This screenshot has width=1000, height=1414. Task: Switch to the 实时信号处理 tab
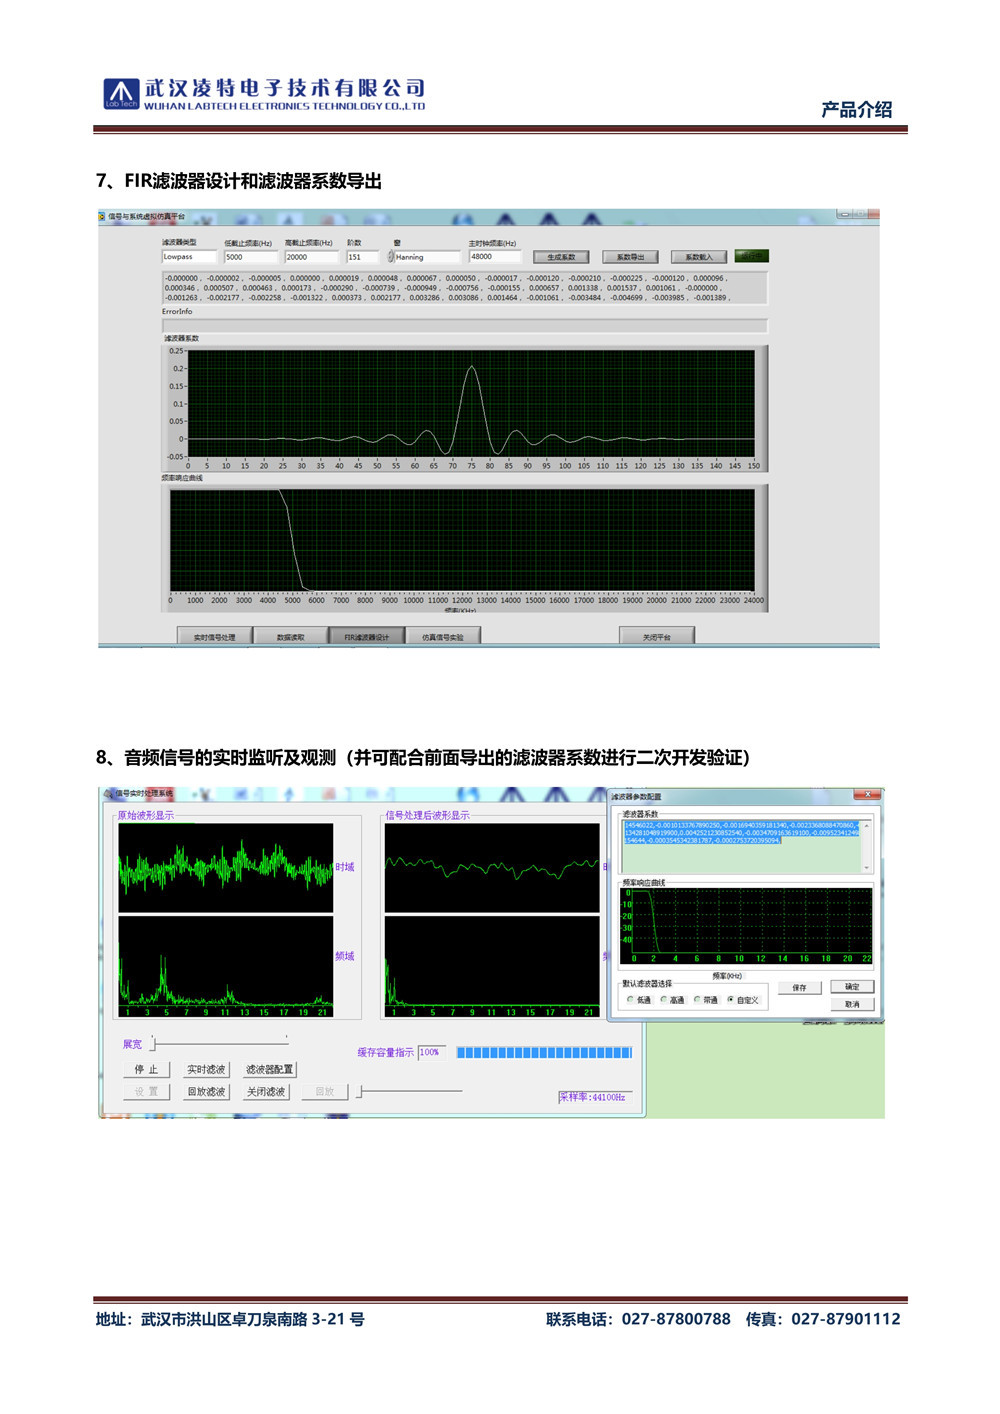tap(214, 637)
